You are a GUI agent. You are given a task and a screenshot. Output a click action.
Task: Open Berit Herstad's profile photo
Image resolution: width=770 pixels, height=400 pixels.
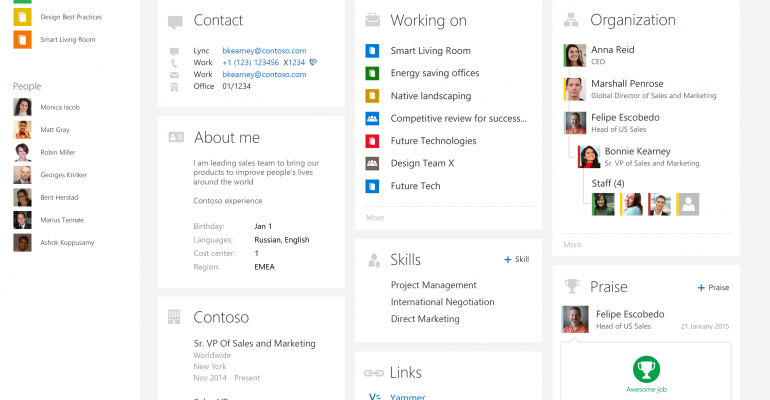(x=22, y=197)
